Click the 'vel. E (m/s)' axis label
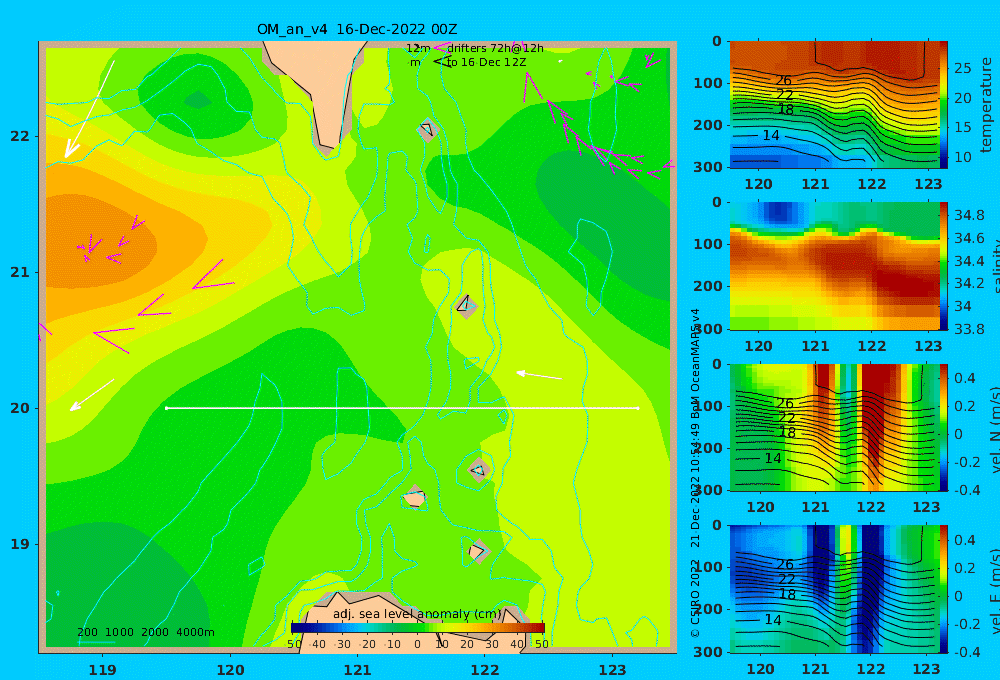 [994, 591]
